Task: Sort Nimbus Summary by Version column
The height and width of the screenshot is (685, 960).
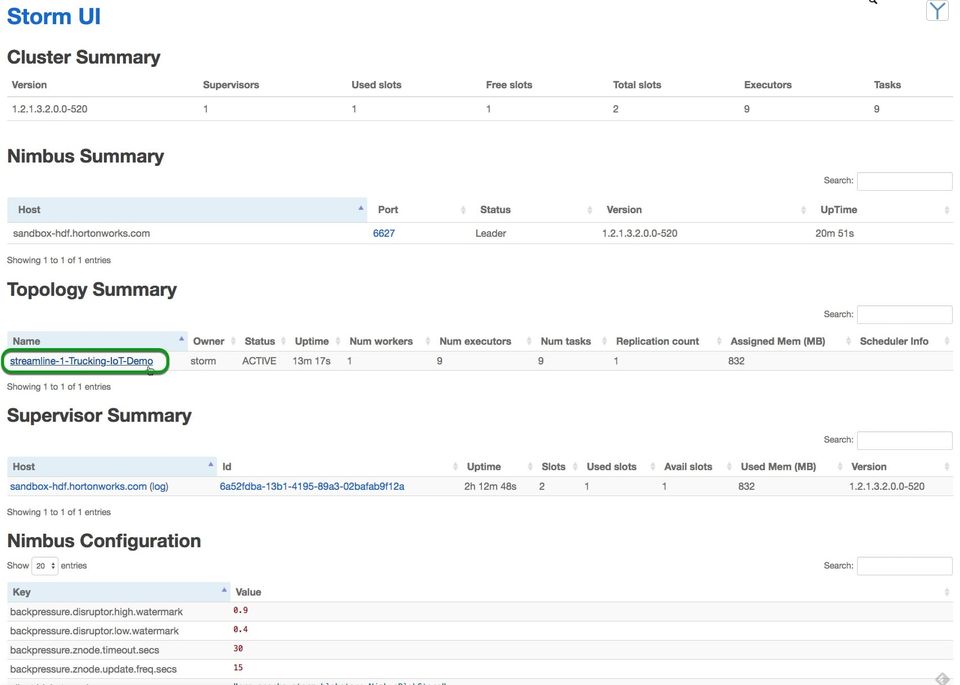Action: 703,209
